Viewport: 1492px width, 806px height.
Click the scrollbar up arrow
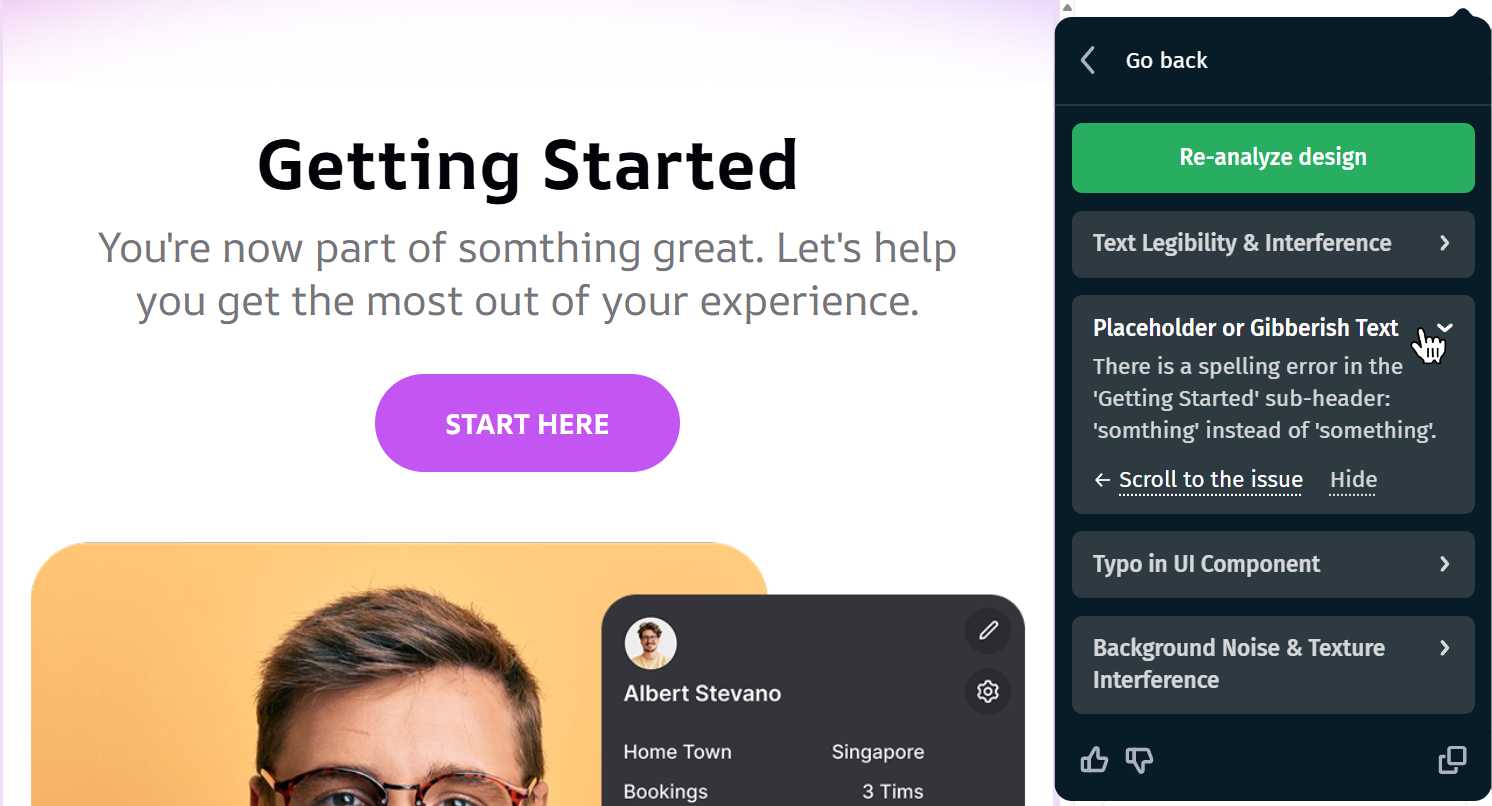pyautogui.click(x=1067, y=7)
